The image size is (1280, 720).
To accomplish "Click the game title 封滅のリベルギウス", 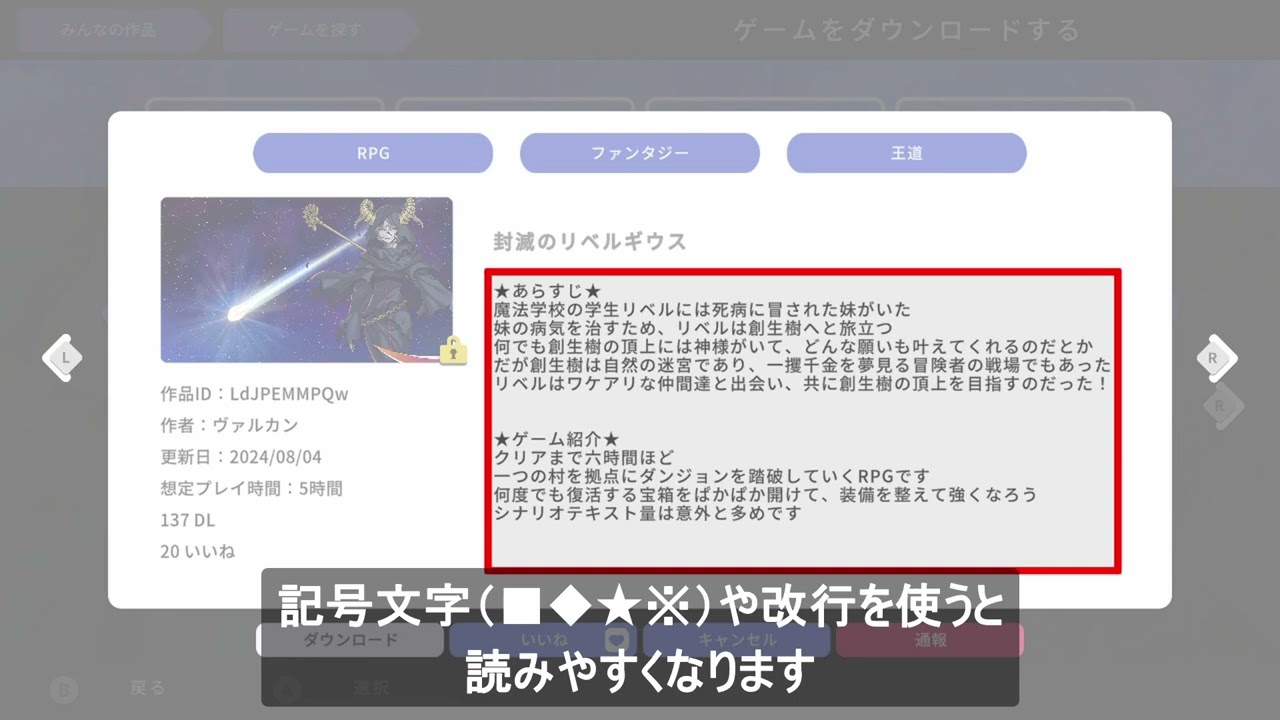I will 590,242.
